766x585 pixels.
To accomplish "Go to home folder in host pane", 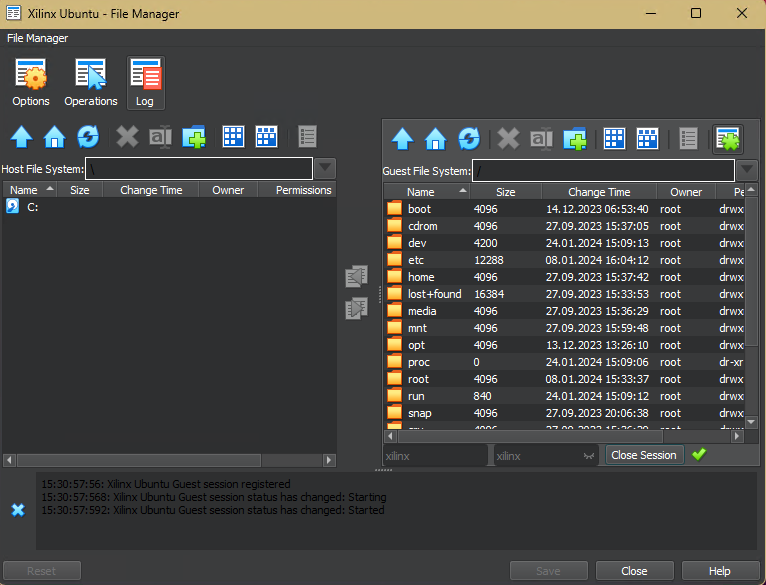I will (55, 137).
